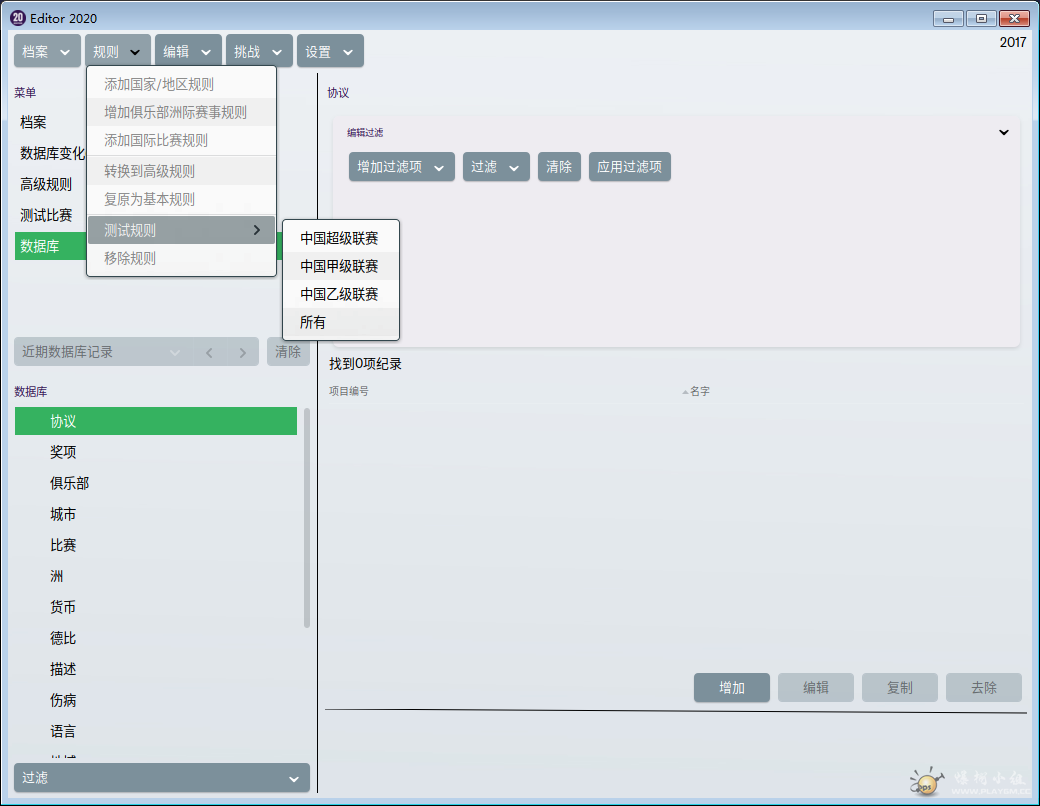This screenshot has height=806, width=1040.
Task: Expand the bottom 过滤 dropdown
Action: [x=162, y=778]
